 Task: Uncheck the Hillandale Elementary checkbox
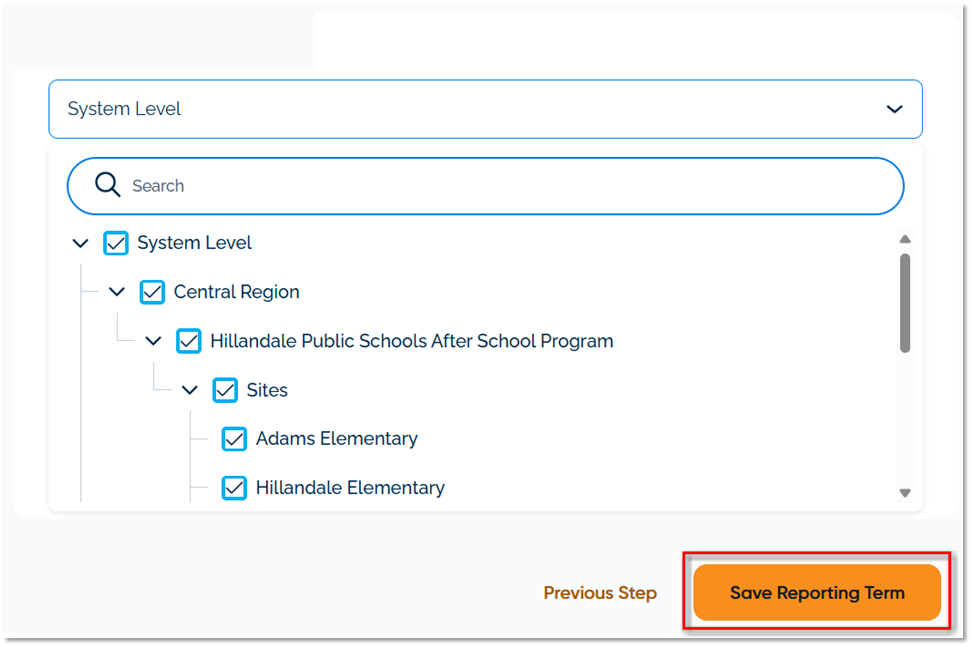[234, 488]
